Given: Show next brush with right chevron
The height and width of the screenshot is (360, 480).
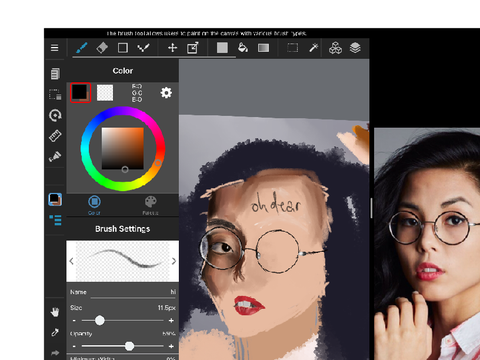Looking at the screenshot, I should coord(174,261).
